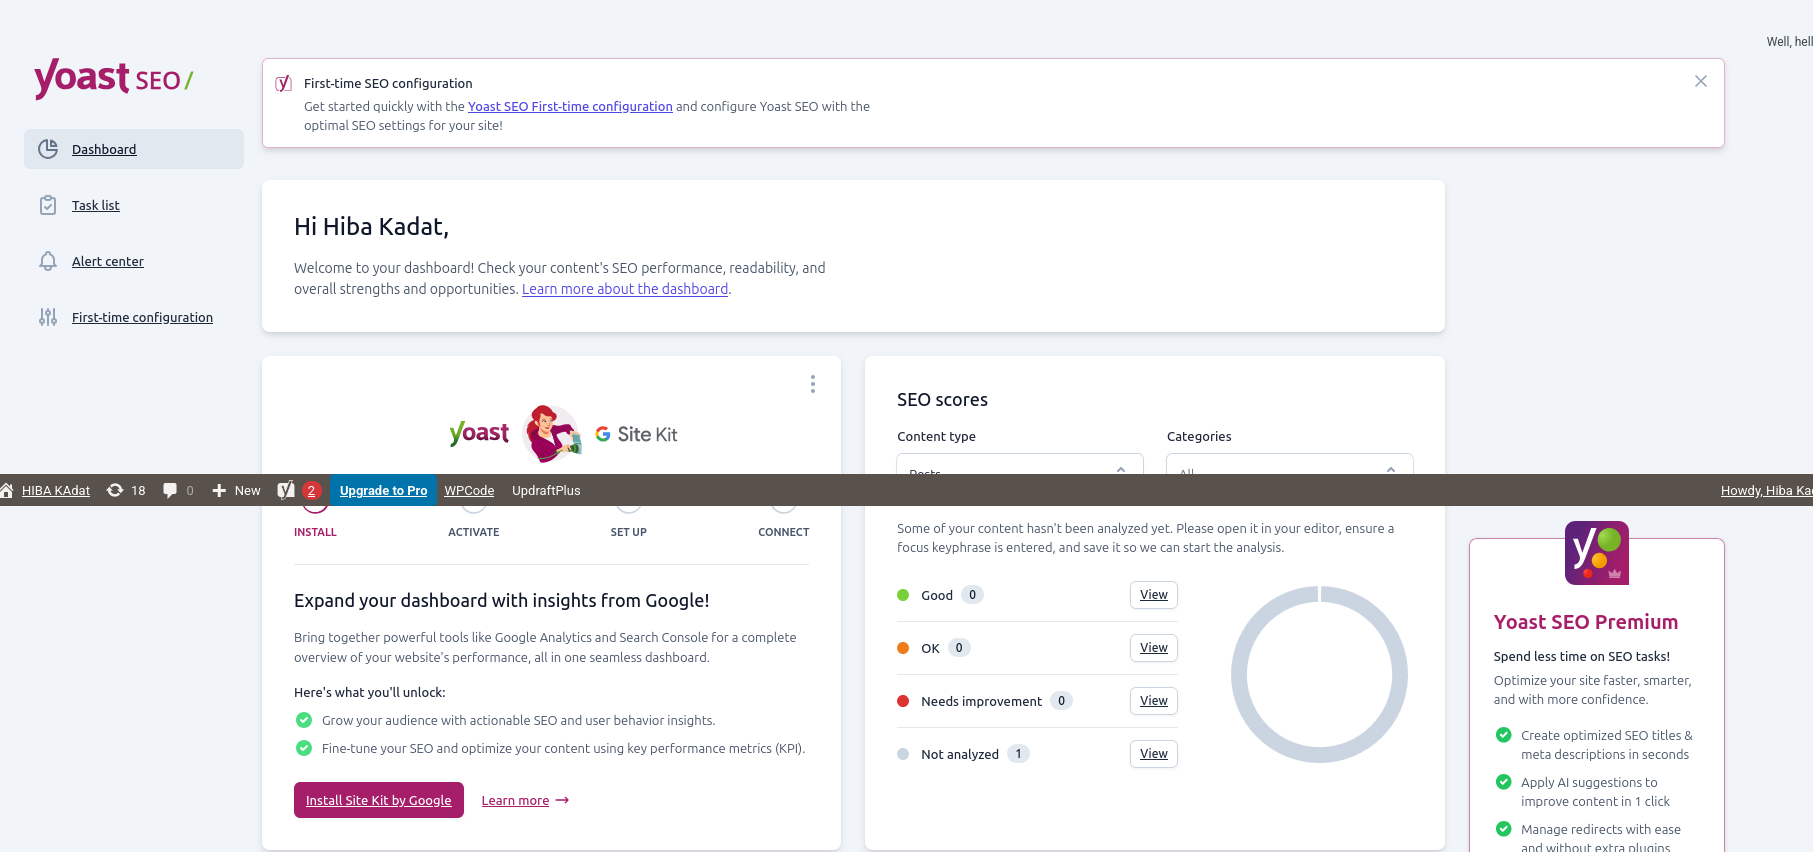The width and height of the screenshot is (1813, 852).
Task: Open HIBA KAdat site link
Action: 56,490
